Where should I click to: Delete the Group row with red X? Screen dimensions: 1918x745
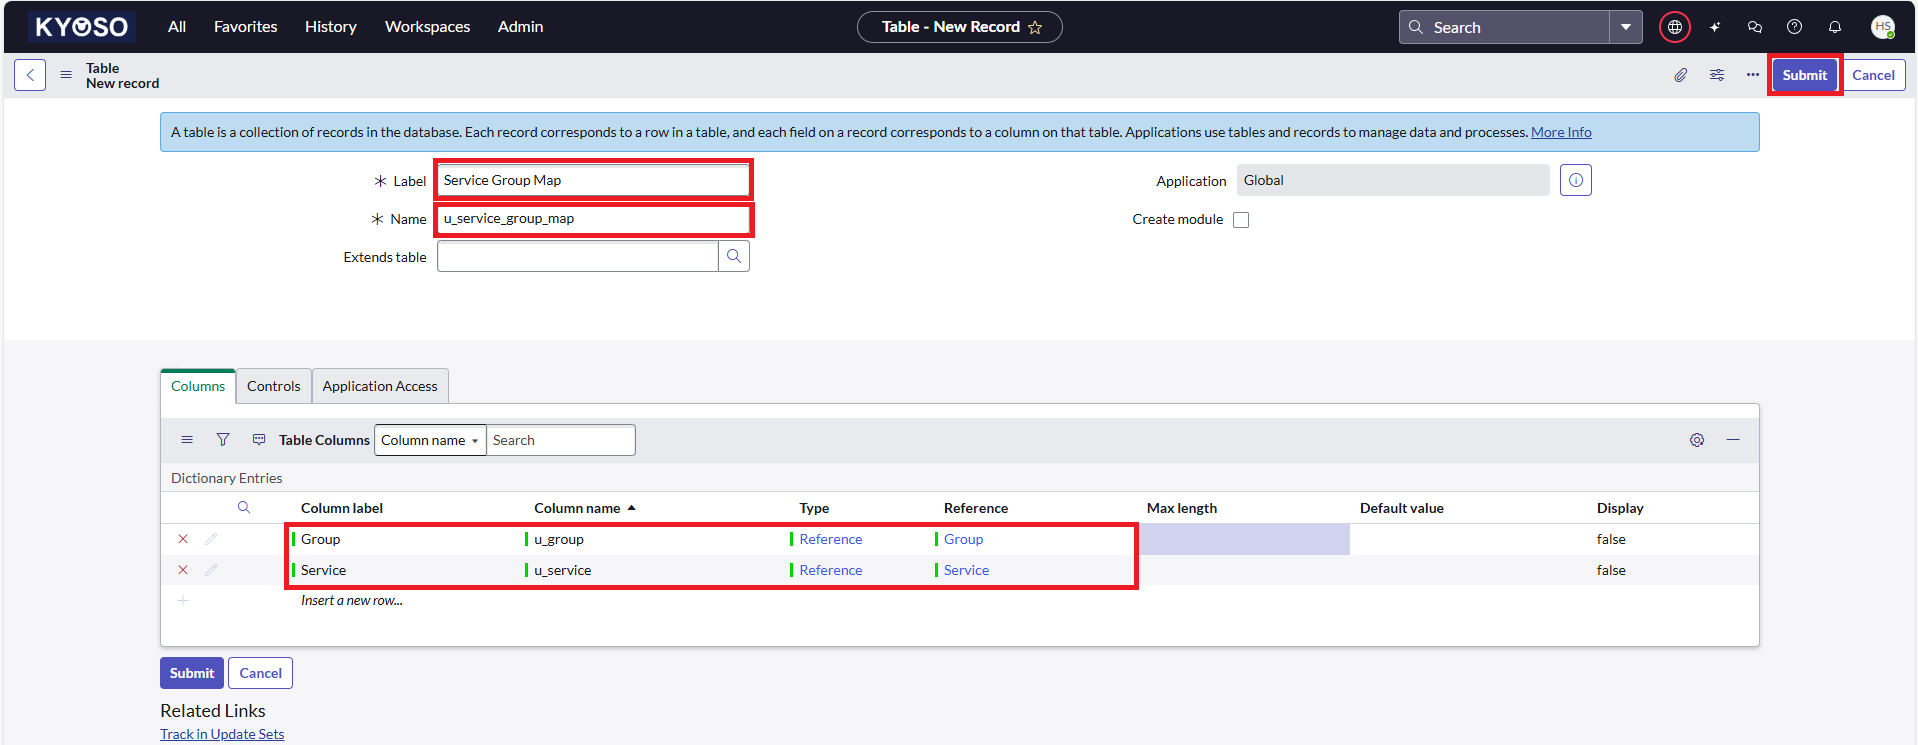(x=183, y=539)
